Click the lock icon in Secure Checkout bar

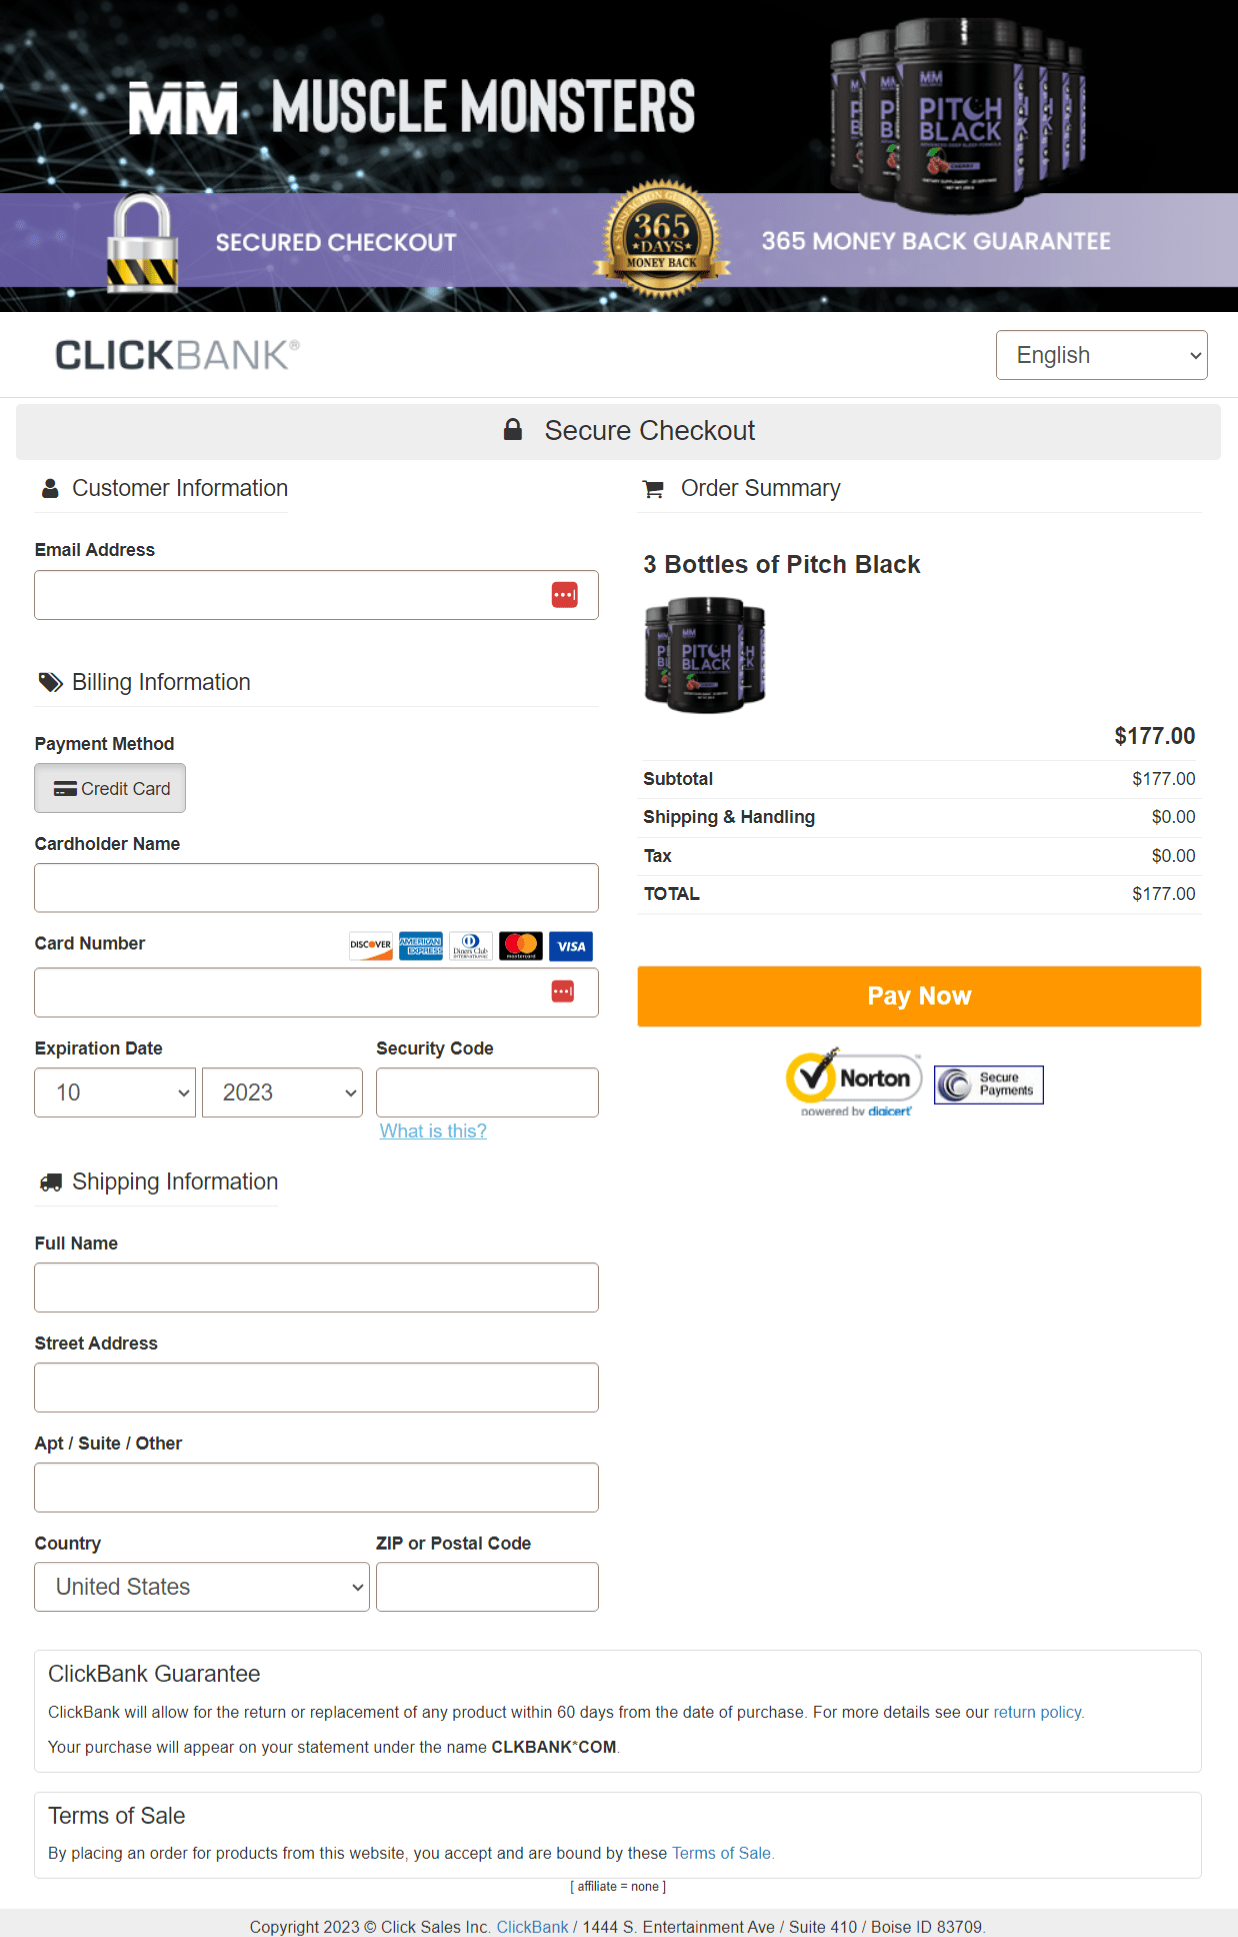[513, 429]
